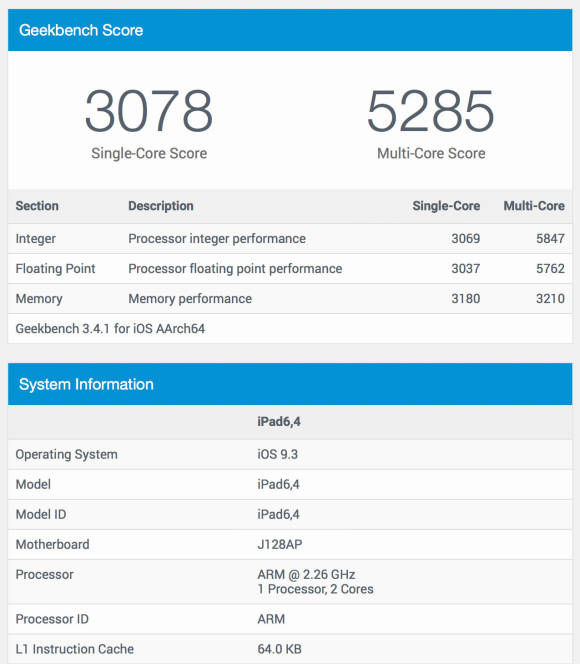Click the Processor ID label
Image resolution: width=580 pixels, height=664 pixels.
click(52, 619)
